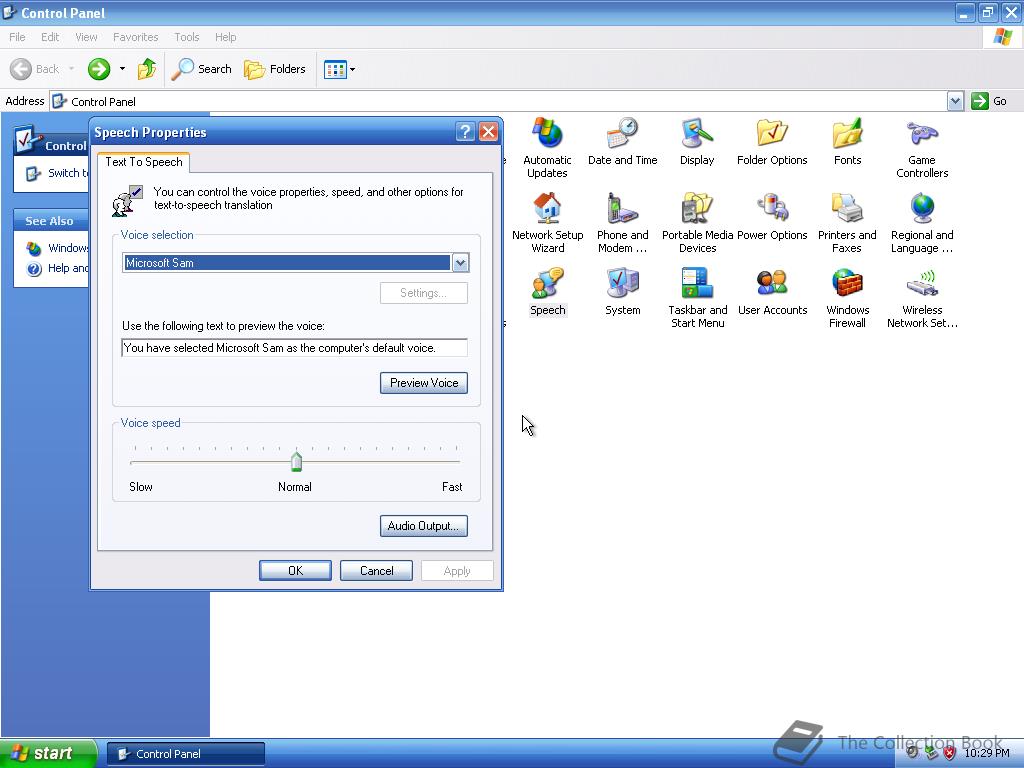Click the green Forward arrow button

(x=99, y=69)
